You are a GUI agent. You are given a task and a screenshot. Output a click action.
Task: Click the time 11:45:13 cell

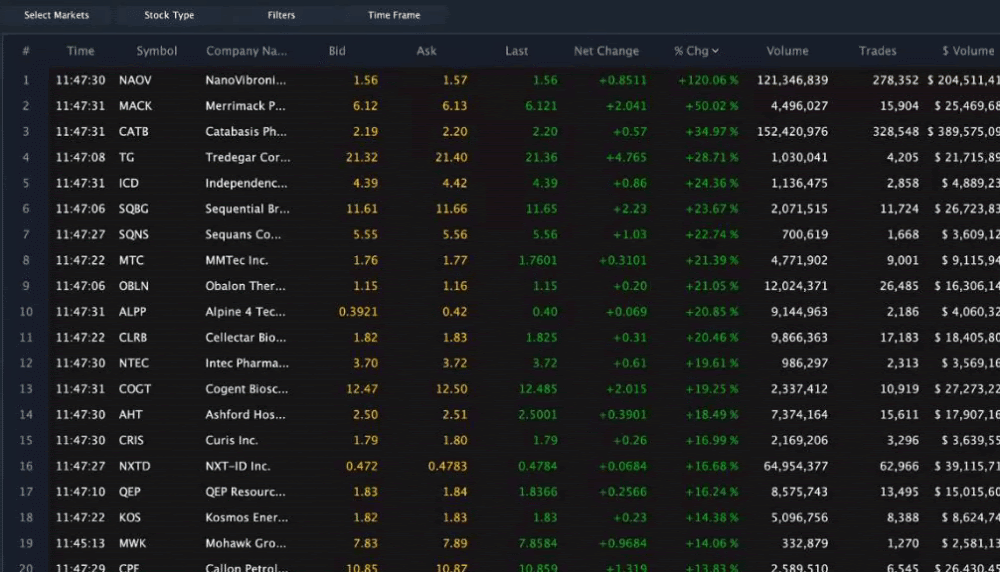pyautogui.click(x=80, y=543)
